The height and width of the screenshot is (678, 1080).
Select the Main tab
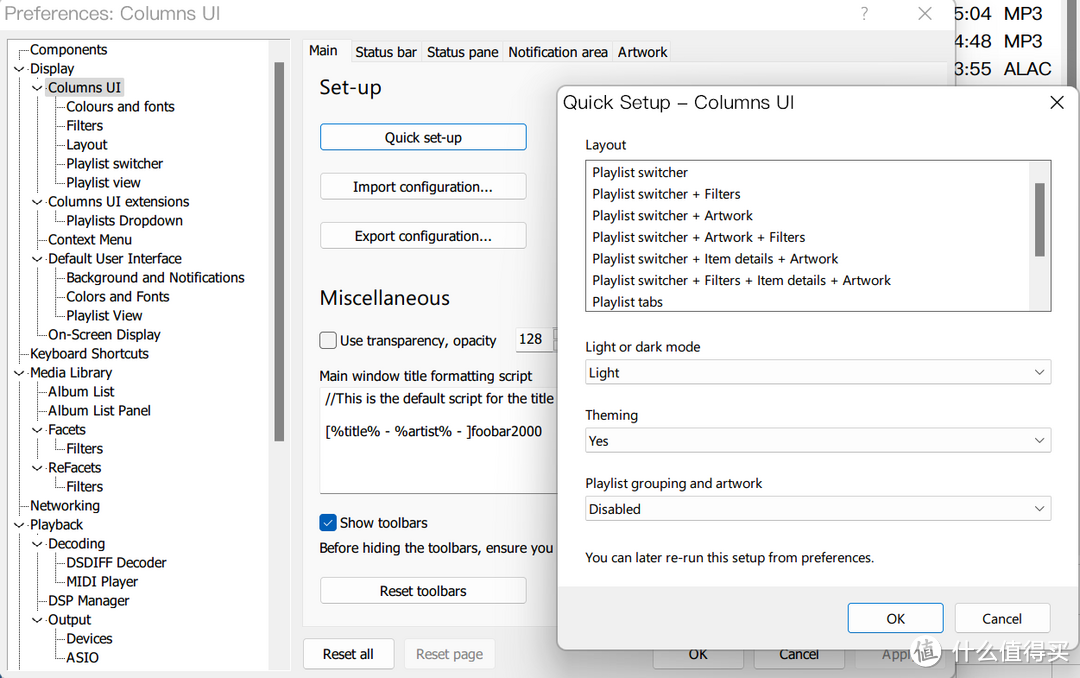pyautogui.click(x=323, y=50)
